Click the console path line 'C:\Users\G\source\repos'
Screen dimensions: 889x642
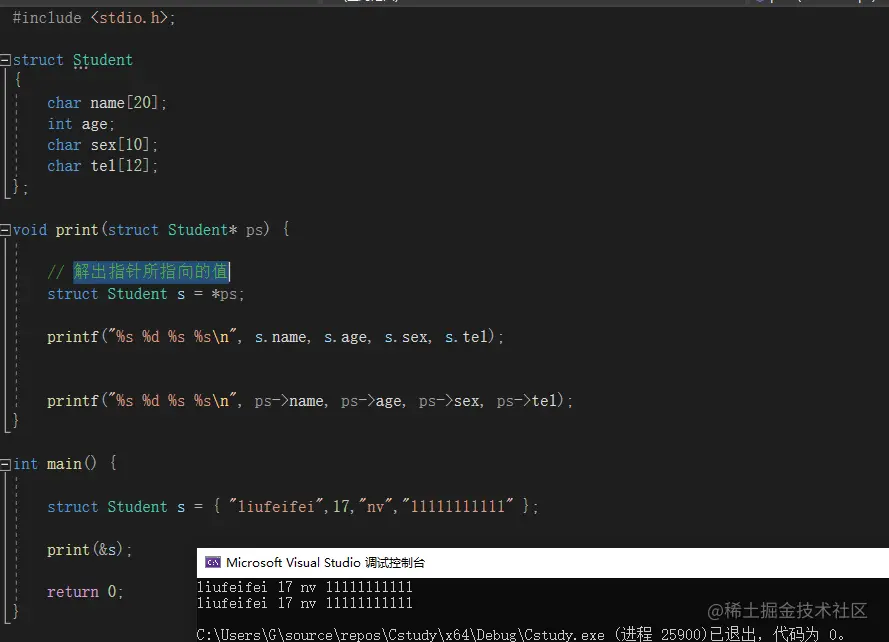pyautogui.click(x=520, y=634)
